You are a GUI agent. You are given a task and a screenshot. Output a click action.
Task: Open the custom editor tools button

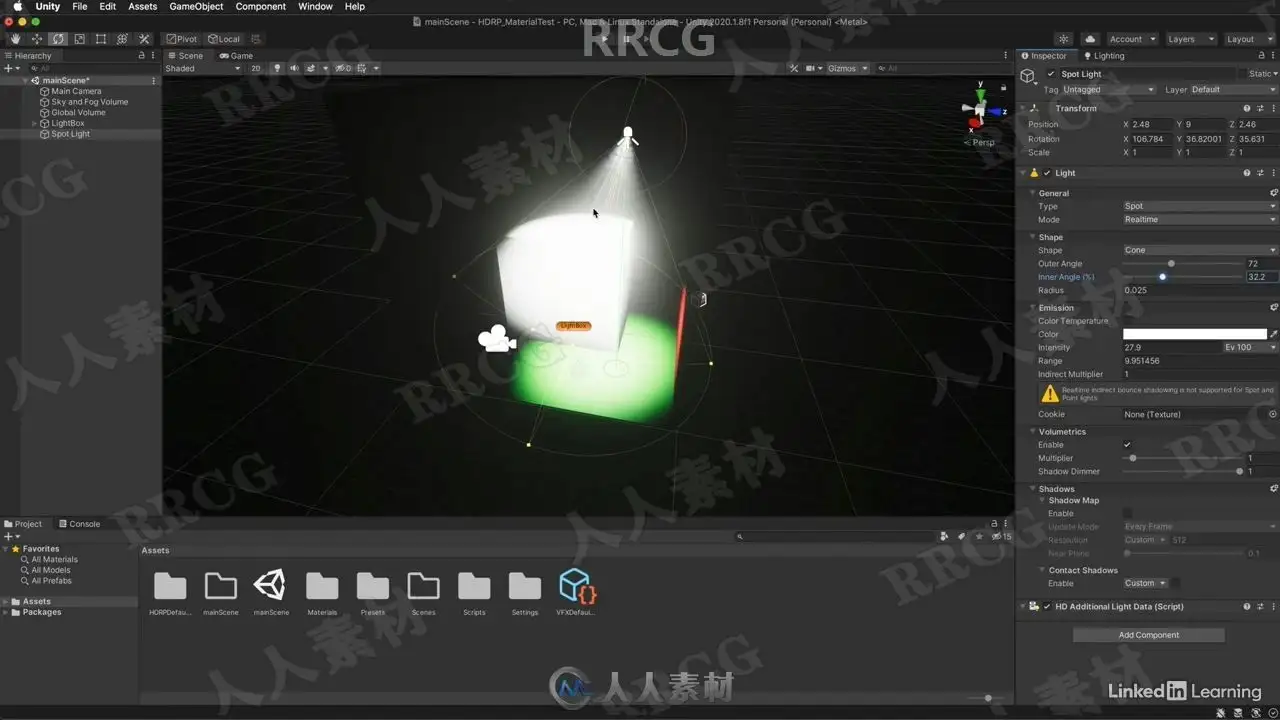[x=144, y=39]
